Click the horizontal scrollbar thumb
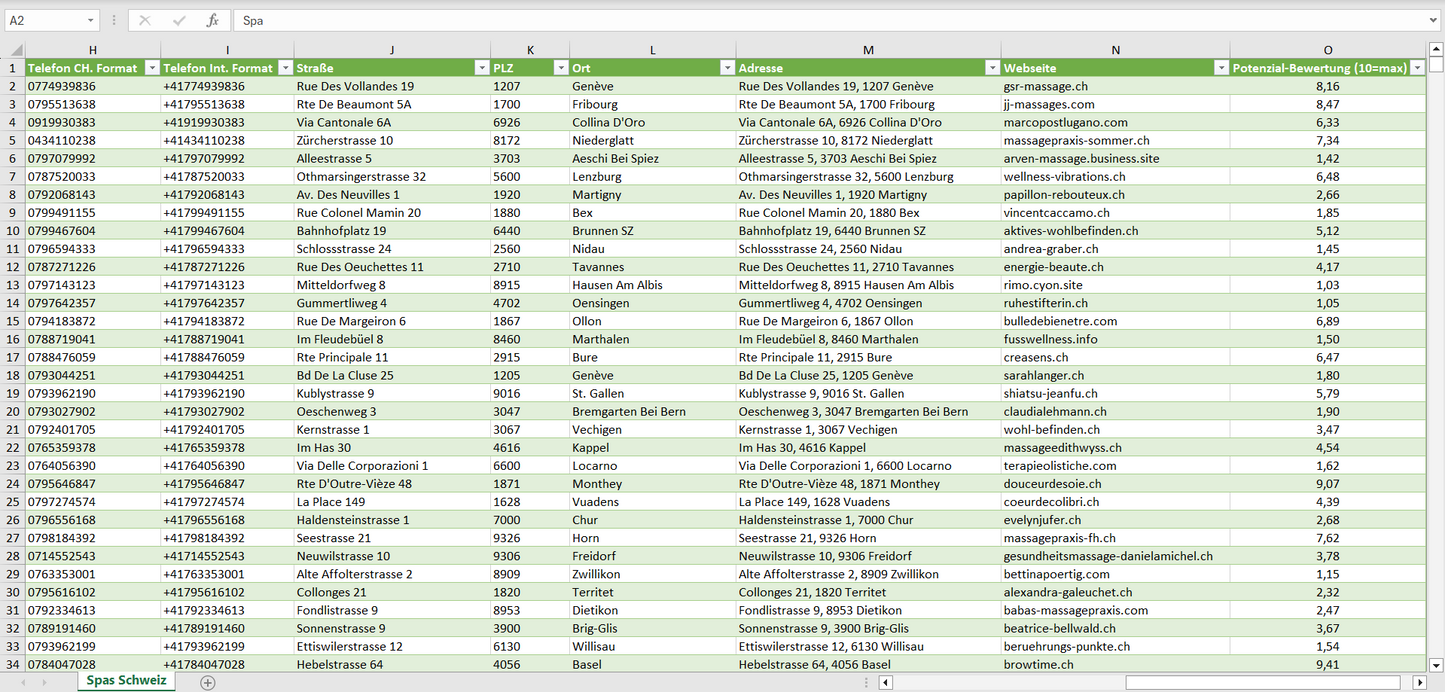The image size is (1445, 692). 1267,682
